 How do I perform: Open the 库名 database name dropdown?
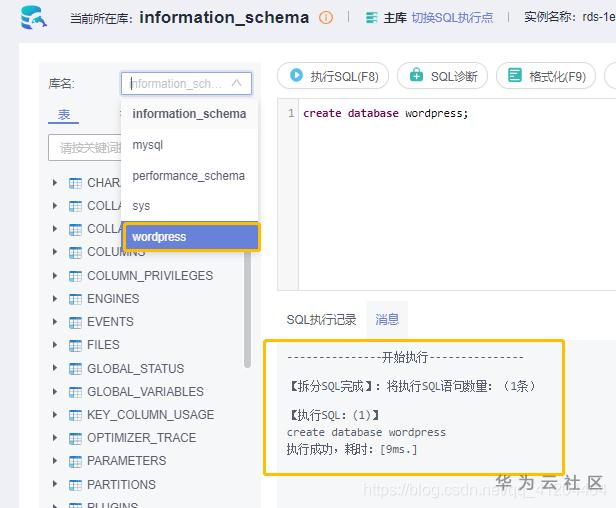(x=186, y=83)
